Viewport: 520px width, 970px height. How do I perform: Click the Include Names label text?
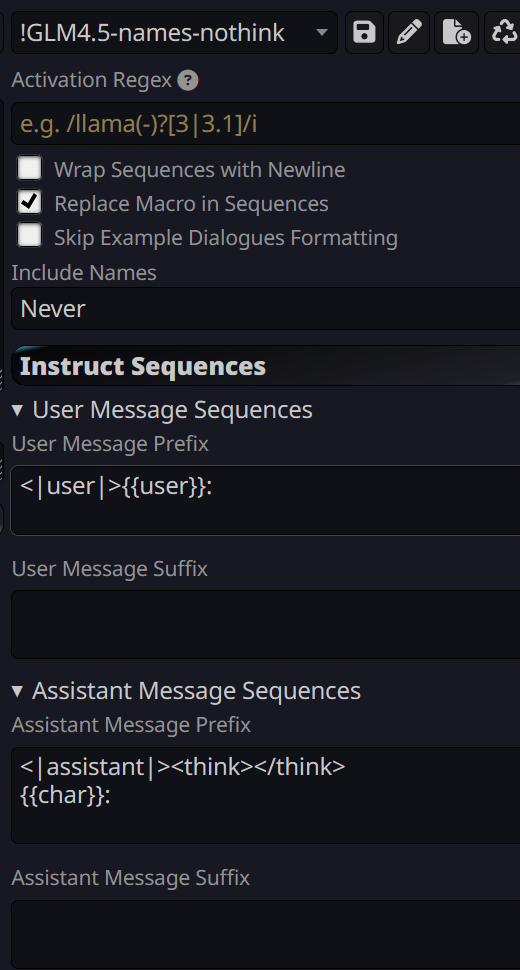coord(84,272)
